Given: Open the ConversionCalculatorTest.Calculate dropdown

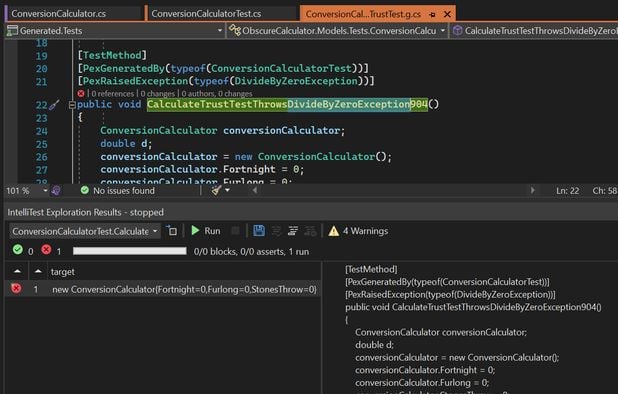Looking at the screenshot, I should coord(85,231).
